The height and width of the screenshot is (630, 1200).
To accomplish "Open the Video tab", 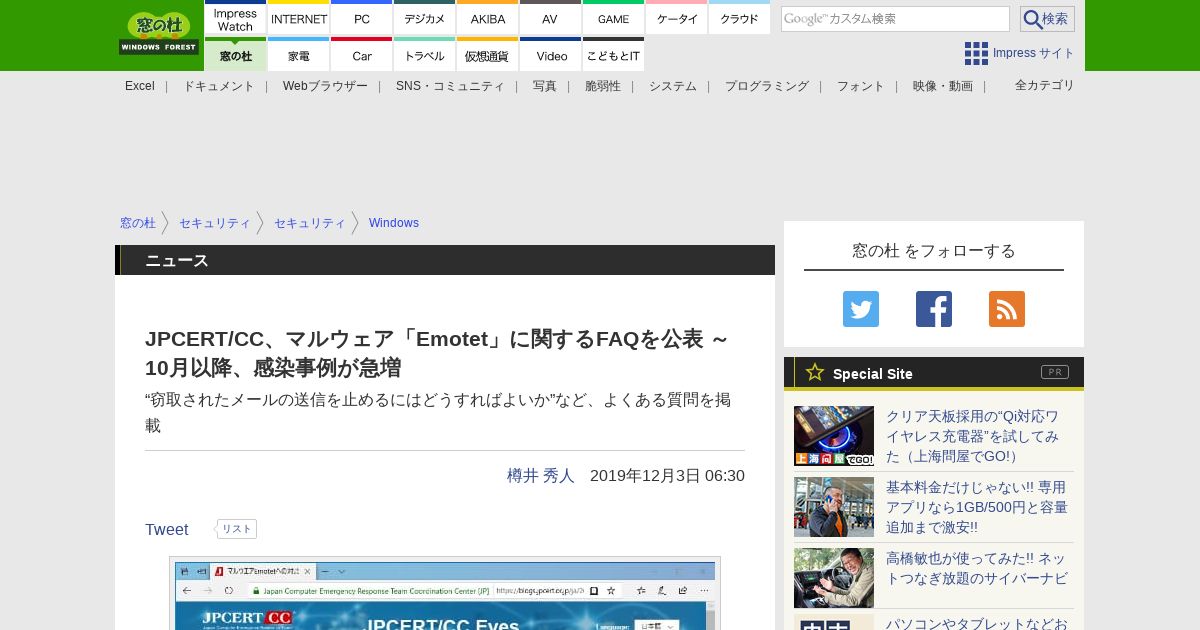I will [550, 54].
